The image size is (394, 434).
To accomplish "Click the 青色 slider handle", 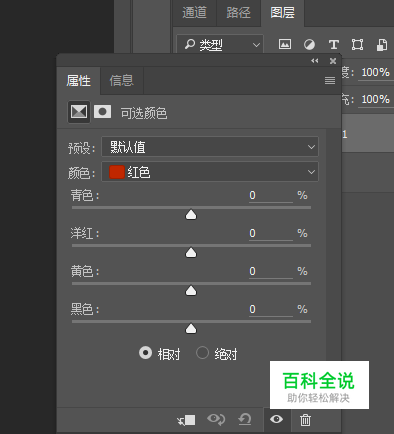I will coord(191,215).
